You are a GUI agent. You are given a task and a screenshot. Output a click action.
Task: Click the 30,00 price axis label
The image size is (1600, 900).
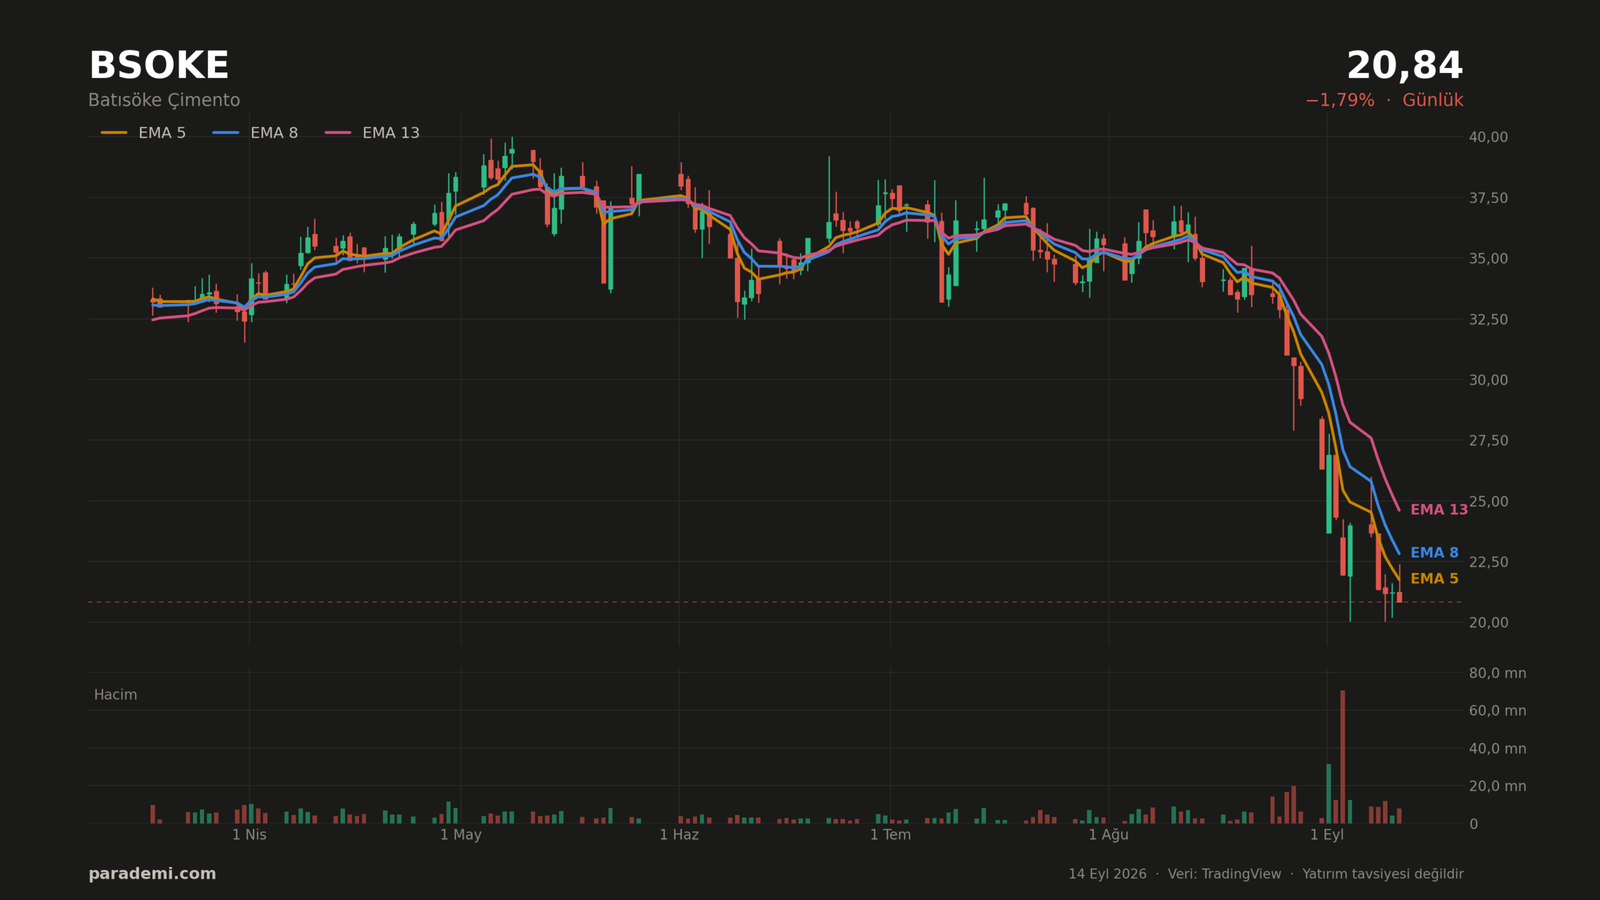pyautogui.click(x=1489, y=380)
